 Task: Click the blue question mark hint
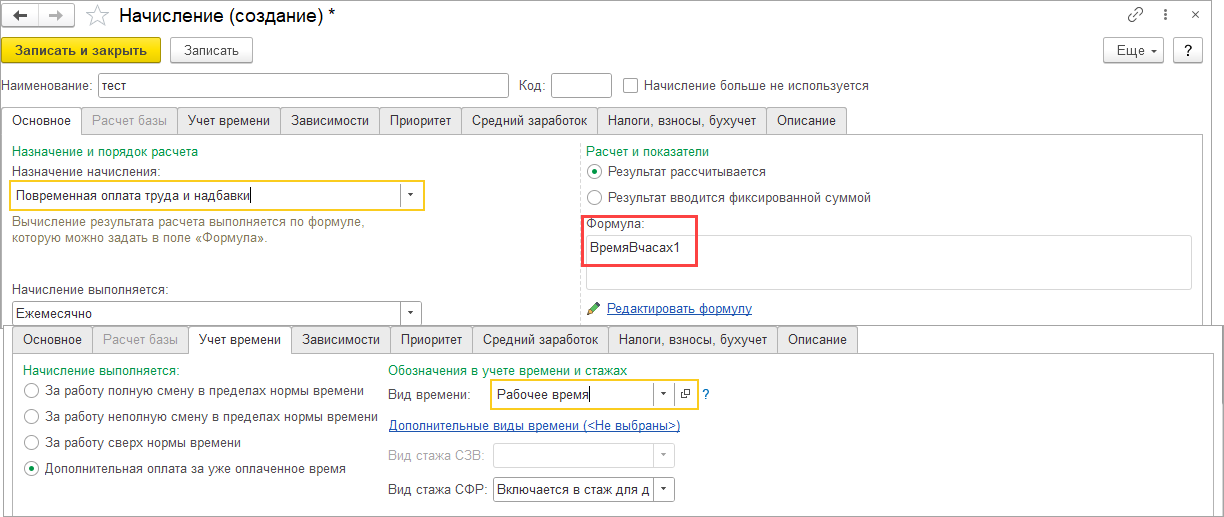[x=706, y=395]
